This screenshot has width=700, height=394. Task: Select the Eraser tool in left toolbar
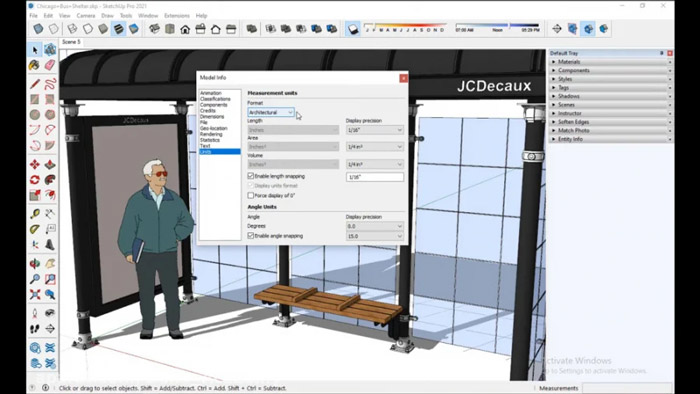tap(50, 65)
